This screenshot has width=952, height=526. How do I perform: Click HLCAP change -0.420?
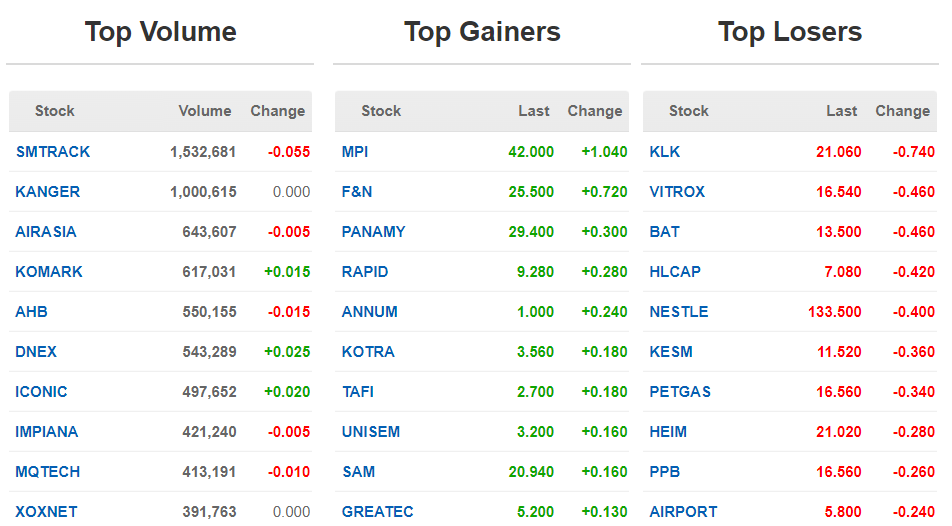click(914, 272)
